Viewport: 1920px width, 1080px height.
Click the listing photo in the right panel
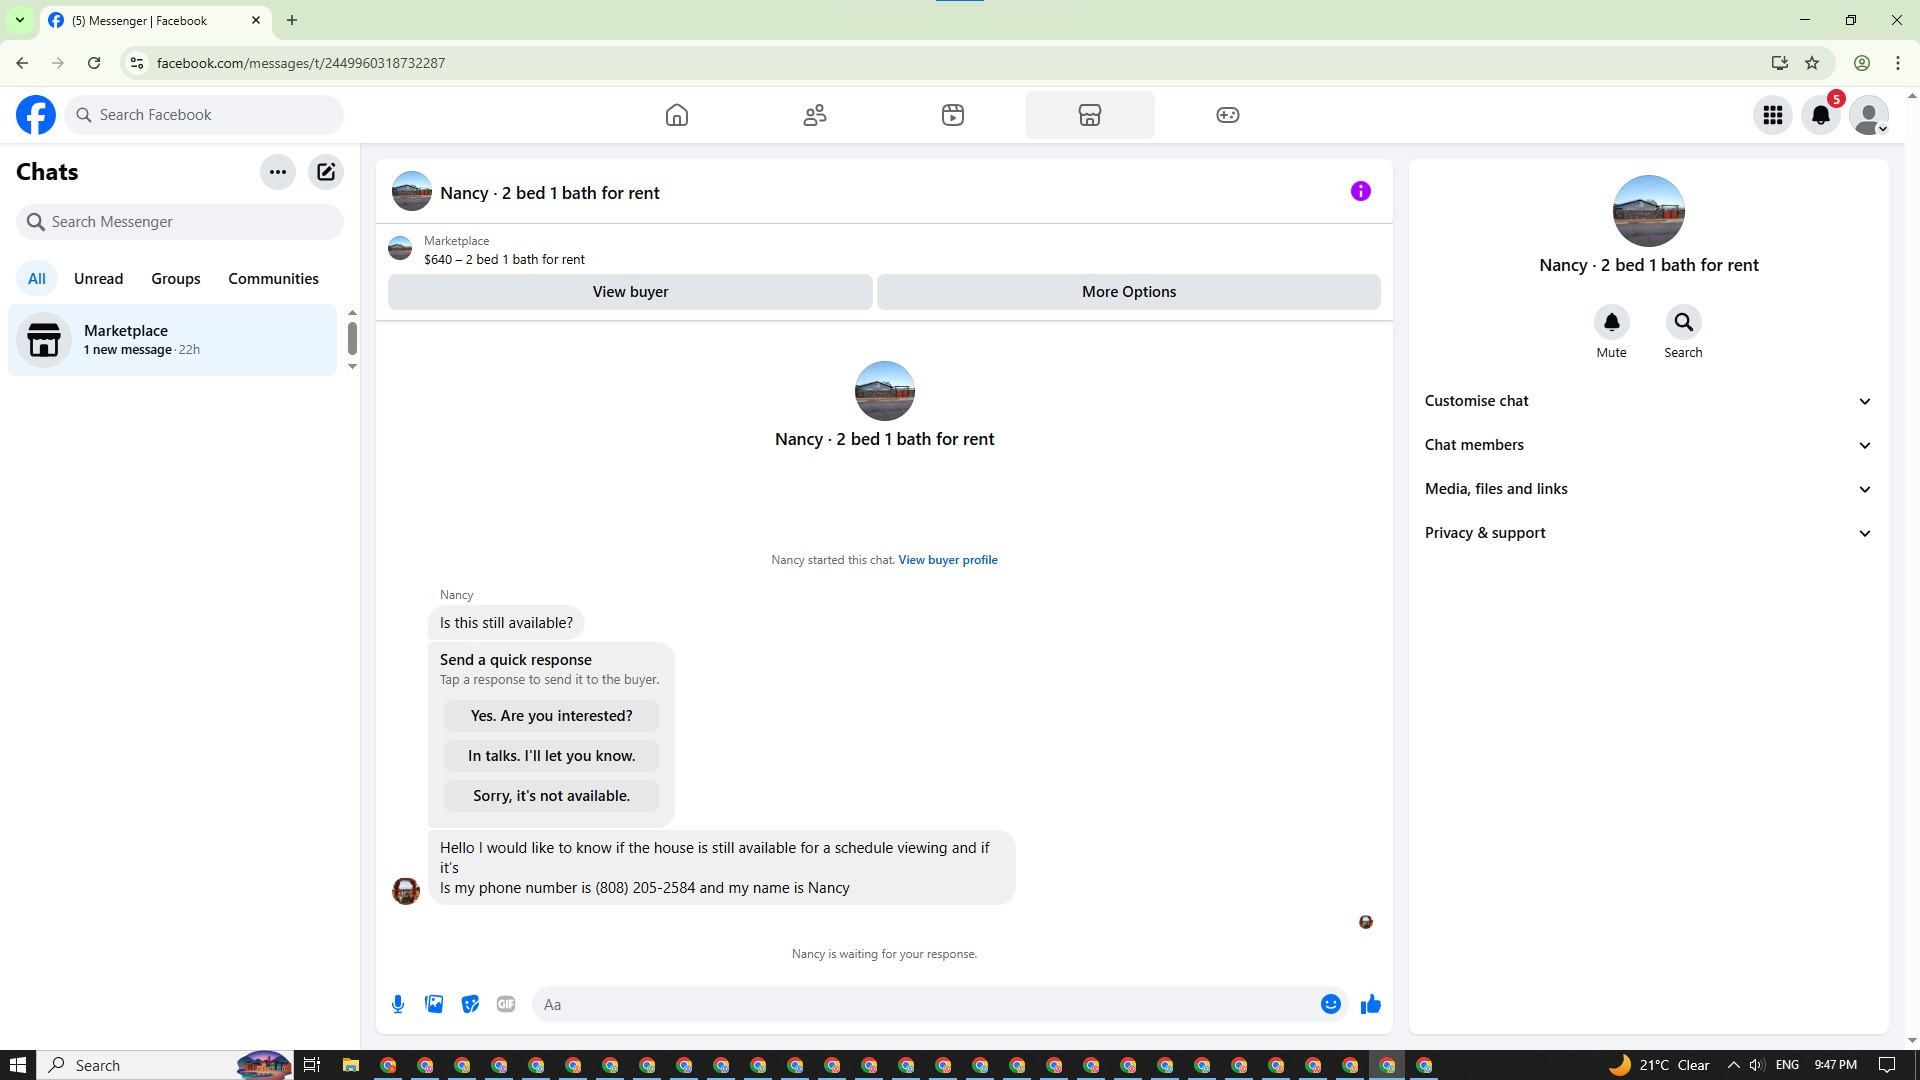(x=1649, y=211)
